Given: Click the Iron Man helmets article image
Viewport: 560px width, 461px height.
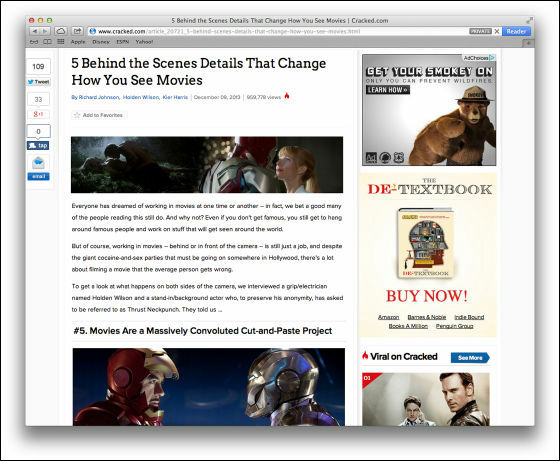Looking at the screenshot, I should coord(209,387).
